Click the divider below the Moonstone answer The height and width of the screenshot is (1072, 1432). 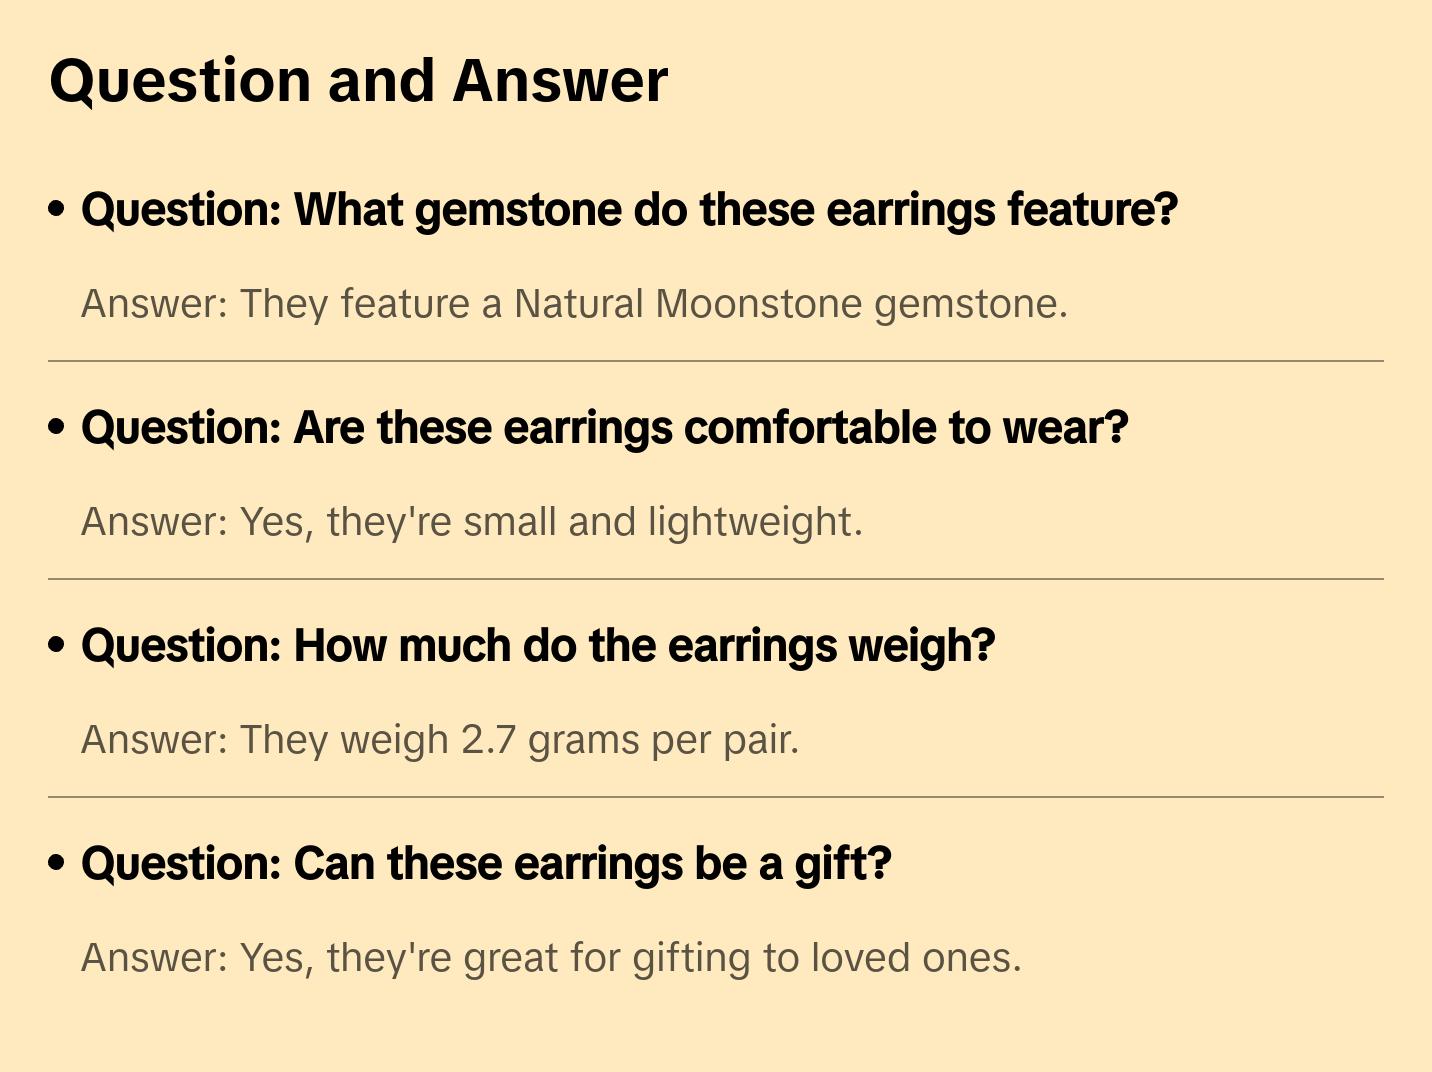pos(716,361)
